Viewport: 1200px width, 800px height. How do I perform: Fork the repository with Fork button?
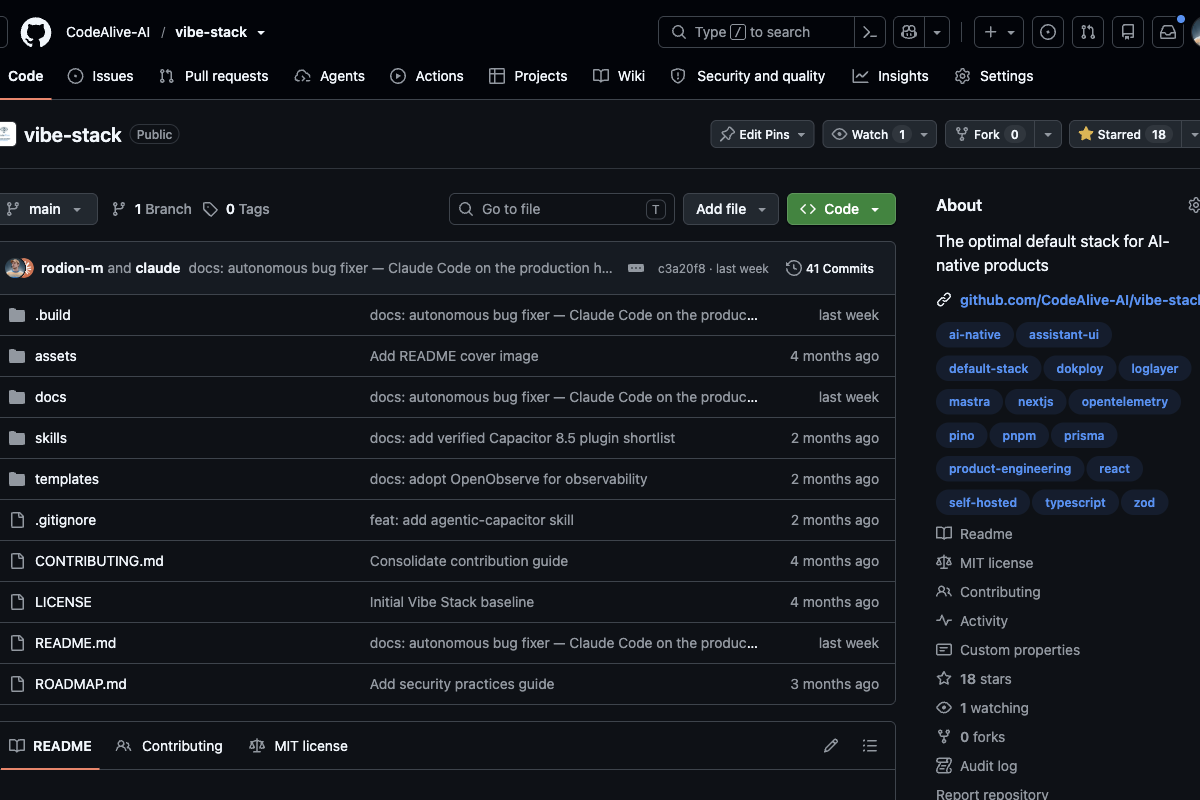click(989, 134)
